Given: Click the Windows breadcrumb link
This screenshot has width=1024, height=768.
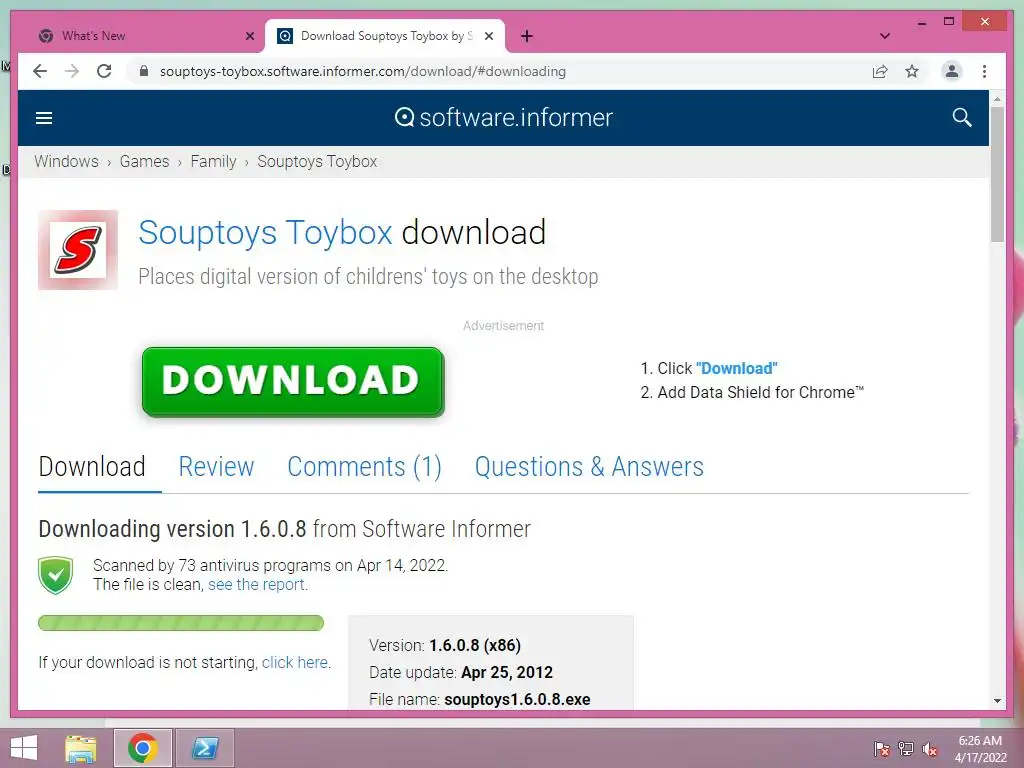Looking at the screenshot, I should click(x=67, y=161).
